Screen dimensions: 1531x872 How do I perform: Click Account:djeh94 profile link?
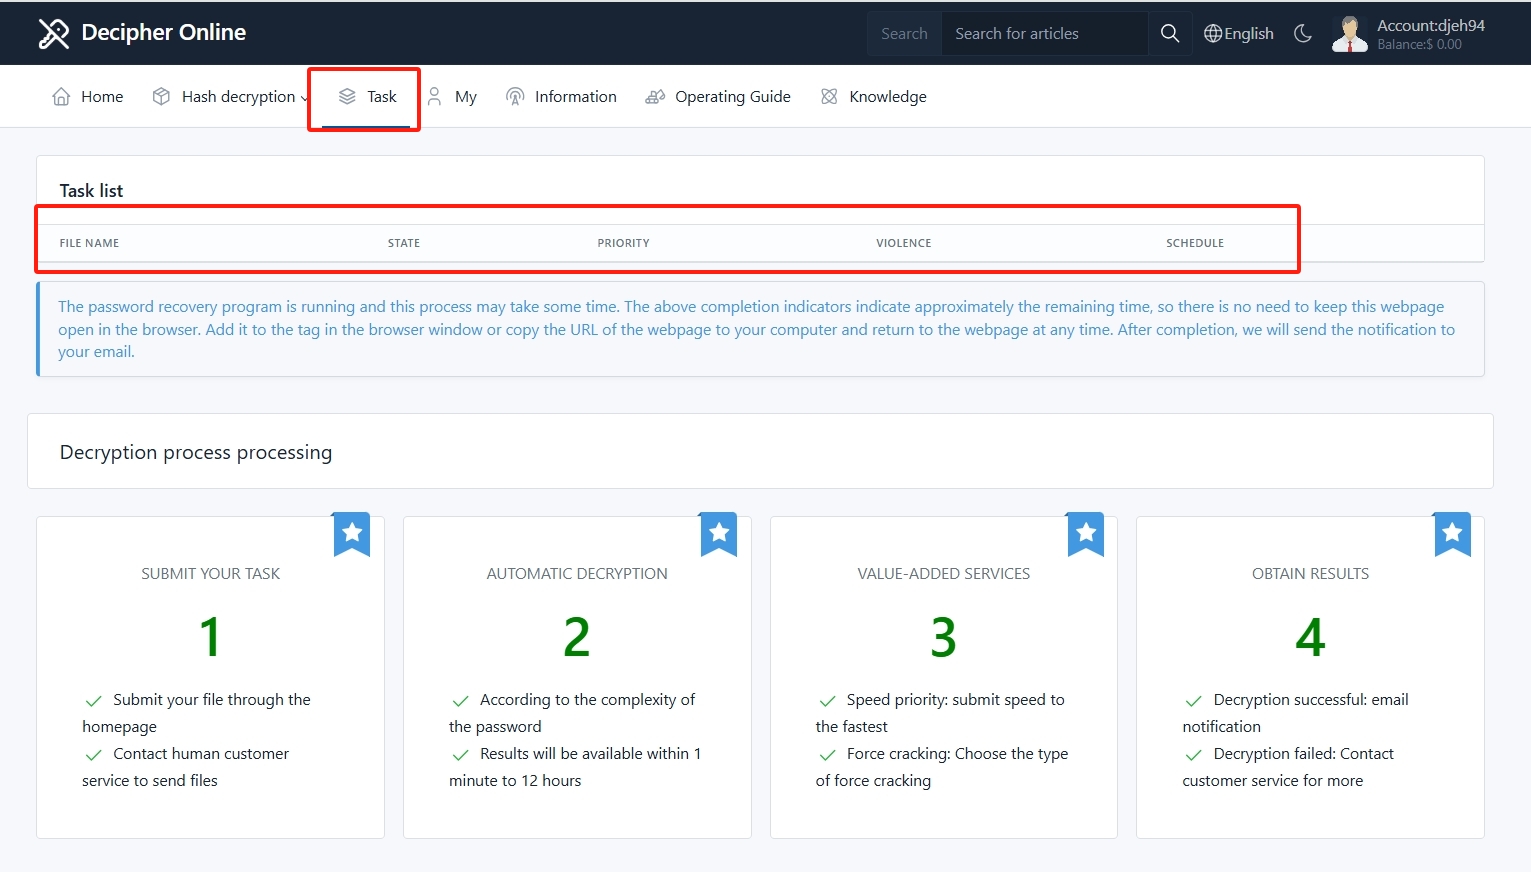[x=1430, y=26]
